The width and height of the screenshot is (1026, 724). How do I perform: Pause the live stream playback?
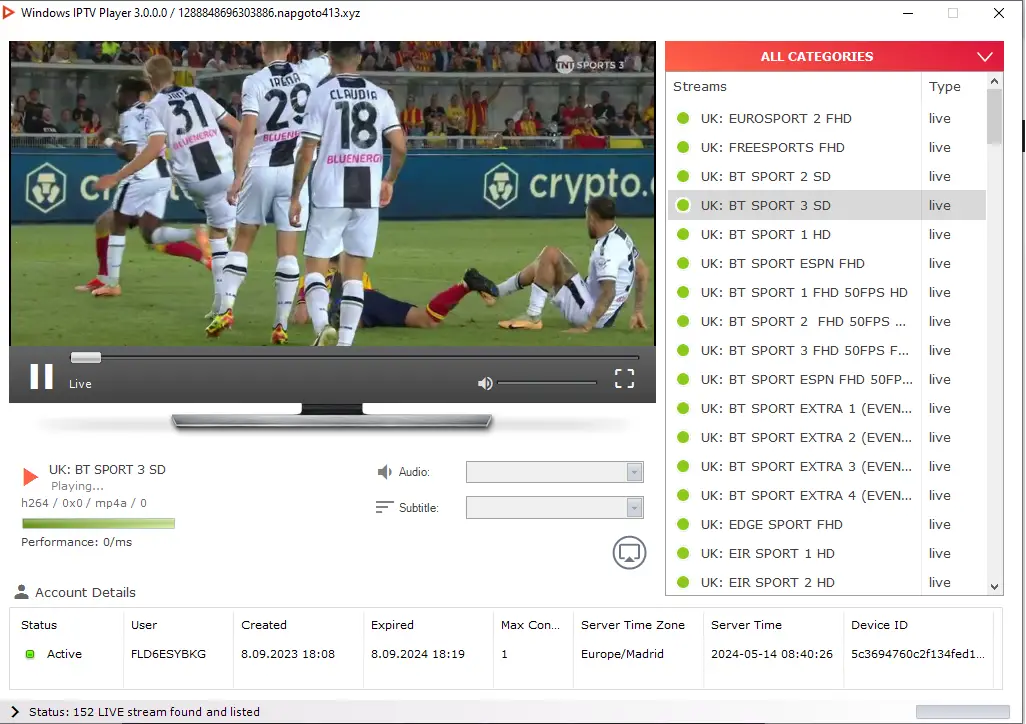point(41,376)
